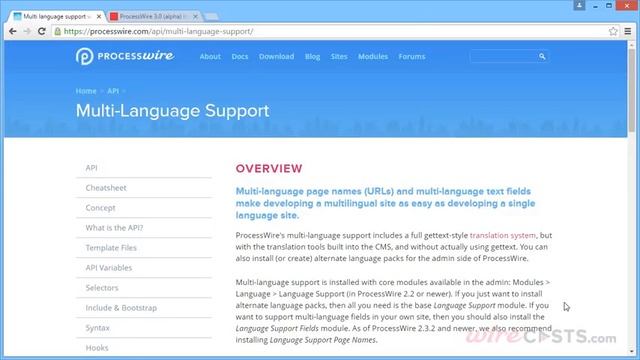Open the About nav menu item
This screenshot has width=640, height=360.
210,56
